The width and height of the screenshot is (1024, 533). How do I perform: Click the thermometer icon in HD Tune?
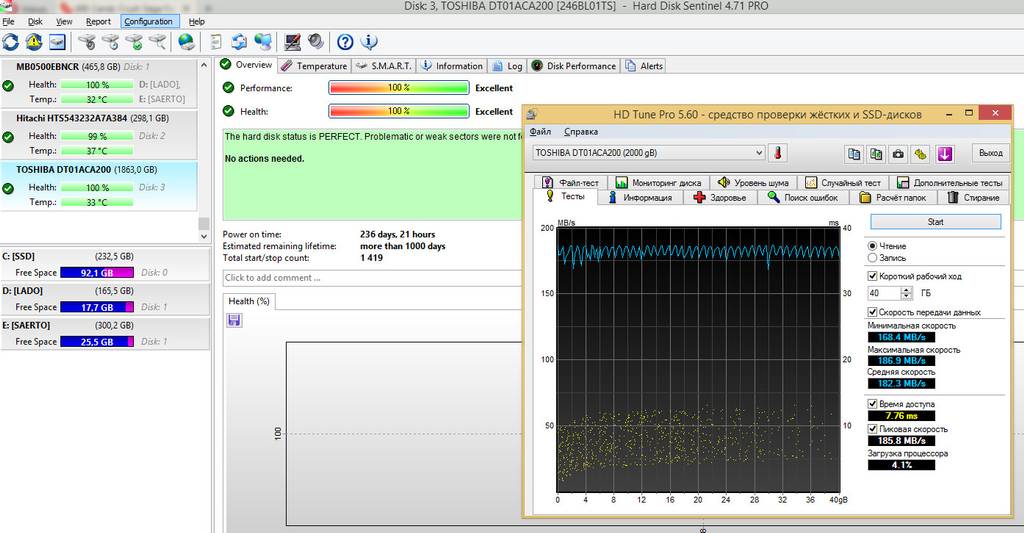(x=777, y=153)
